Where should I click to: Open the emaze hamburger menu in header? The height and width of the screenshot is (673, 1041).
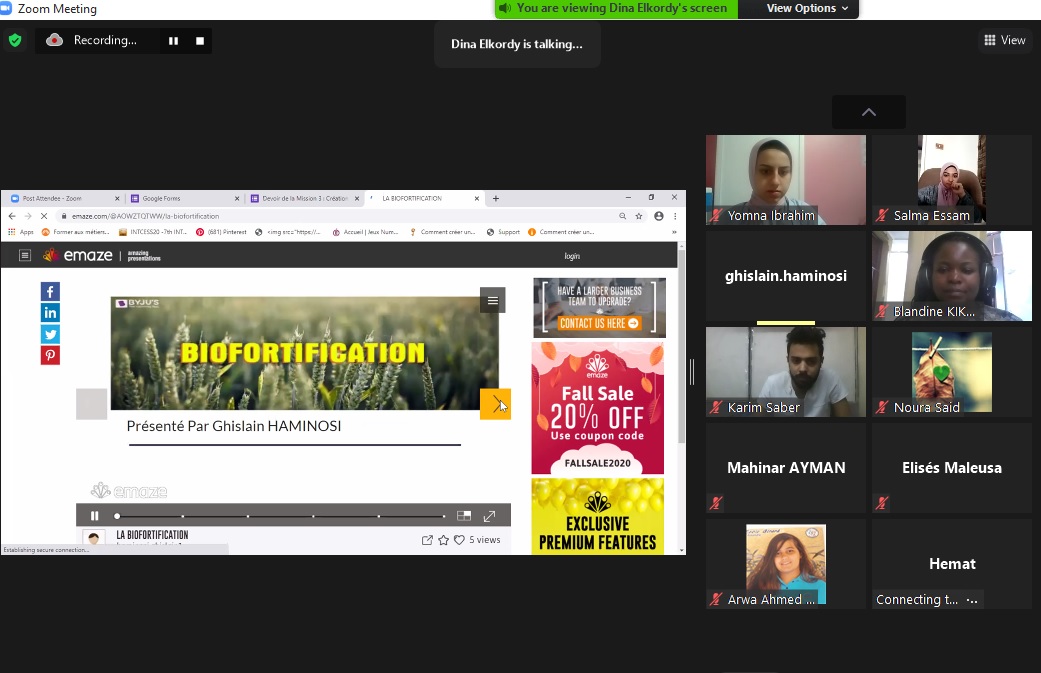[x=25, y=256]
